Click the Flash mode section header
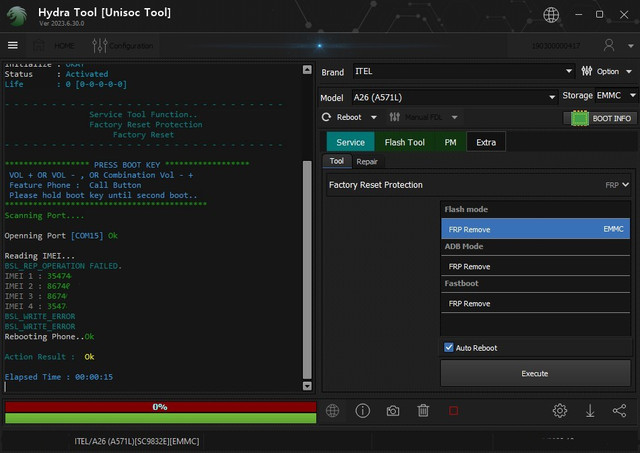Image resolution: width=640 pixels, height=453 pixels. tap(466, 209)
